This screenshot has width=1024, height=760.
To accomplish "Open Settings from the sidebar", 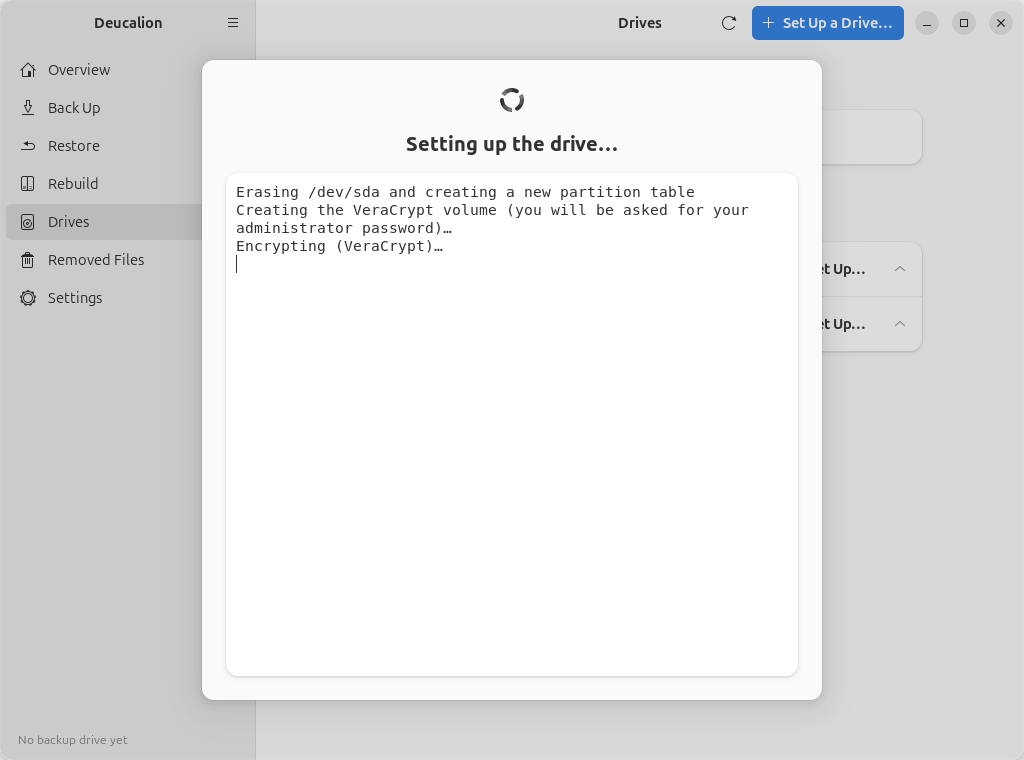I will click(127, 298).
